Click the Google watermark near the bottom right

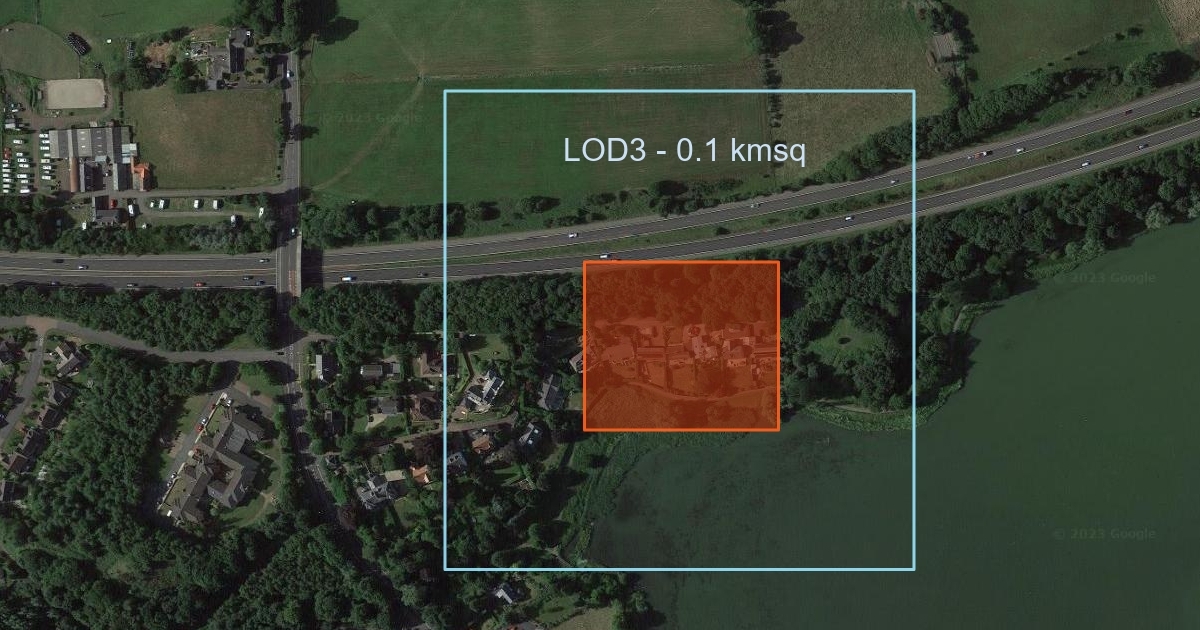(1104, 534)
